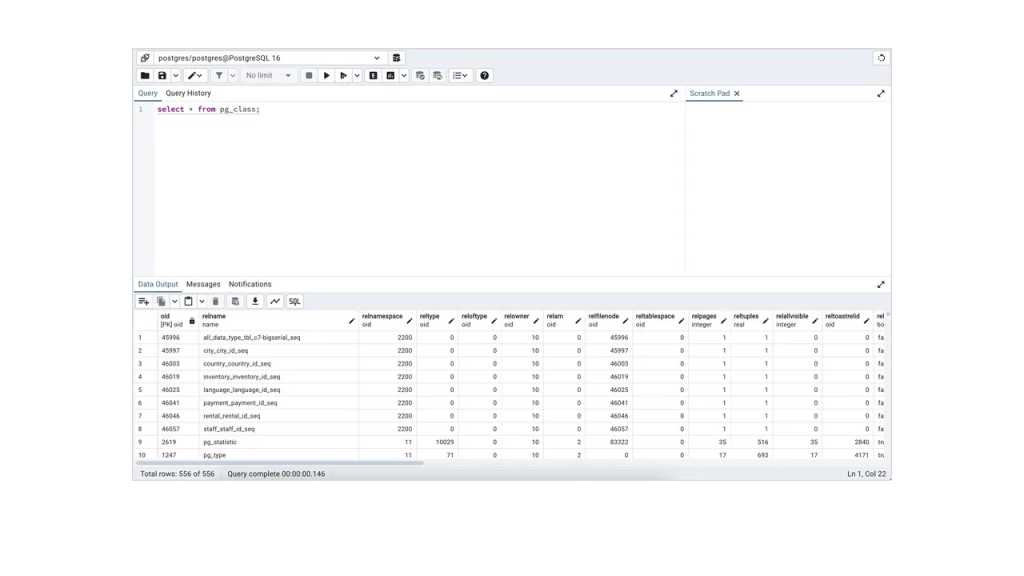Screen dimensions: 1024x576
Task: Close the Scratch Pad tab
Action: [x=737, y=94]
